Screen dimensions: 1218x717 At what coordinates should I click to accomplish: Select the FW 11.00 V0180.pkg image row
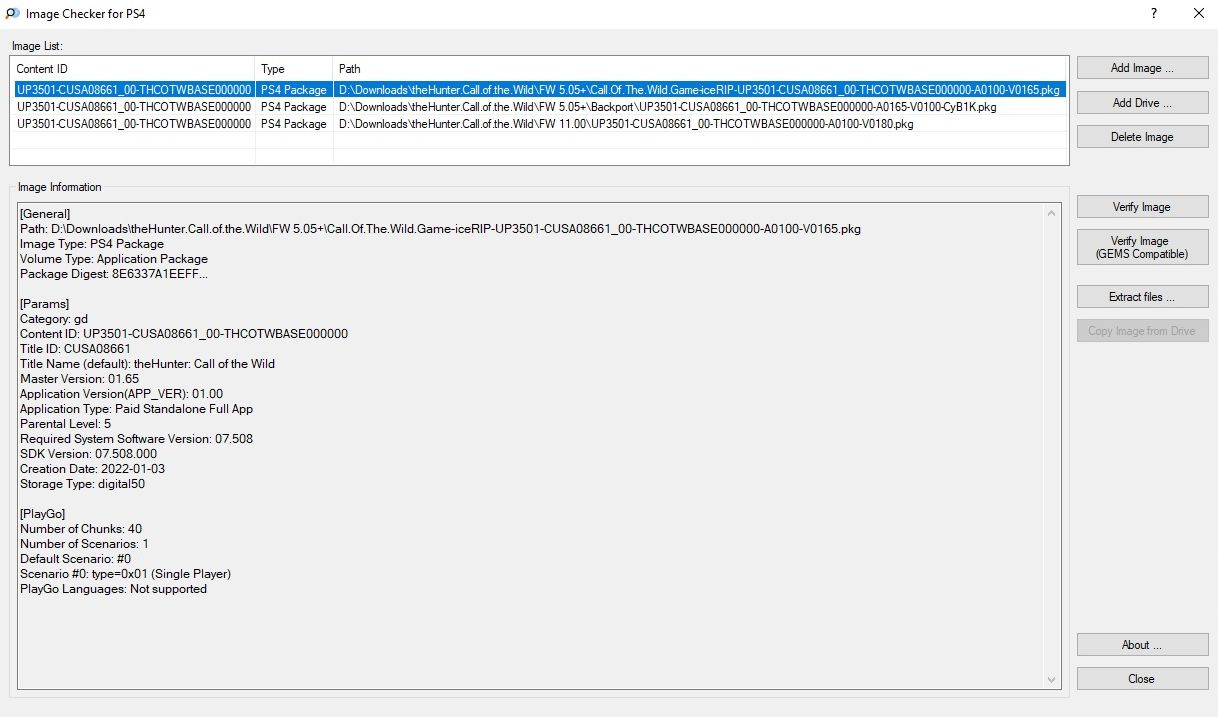[539, 124]
